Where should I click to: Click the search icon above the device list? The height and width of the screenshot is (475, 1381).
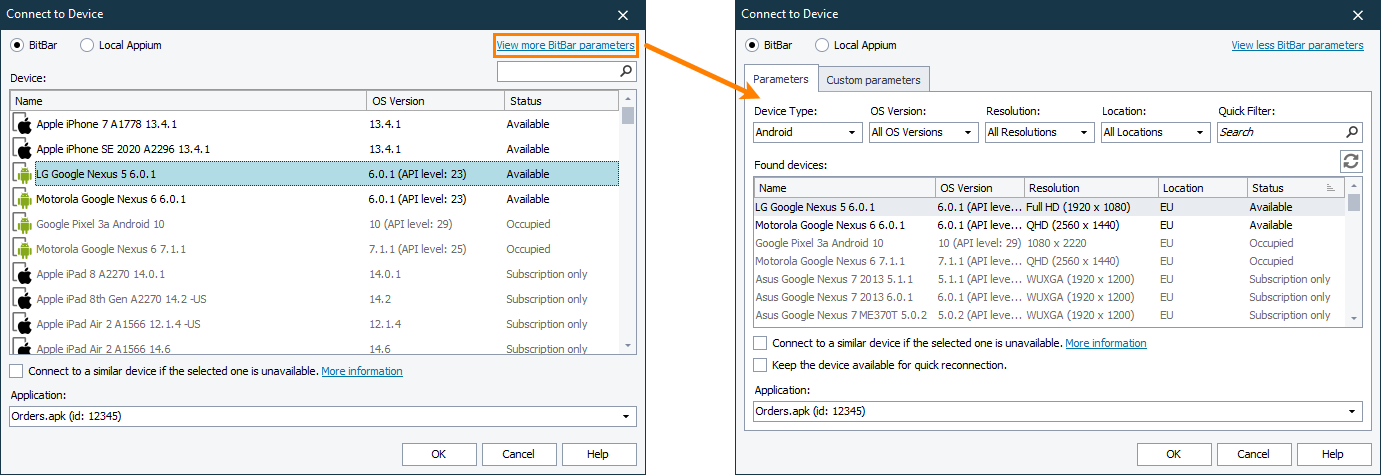point(626,71)
